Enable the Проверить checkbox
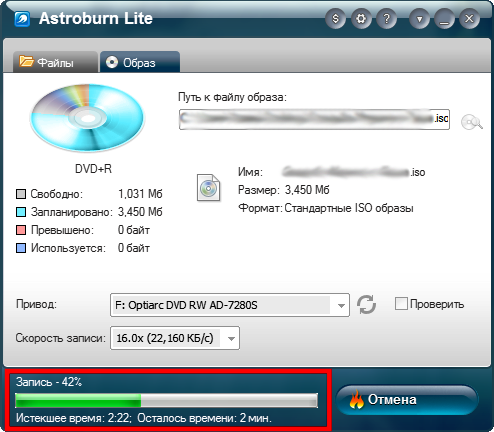494x432 pixels. click(x=401, y=304)
